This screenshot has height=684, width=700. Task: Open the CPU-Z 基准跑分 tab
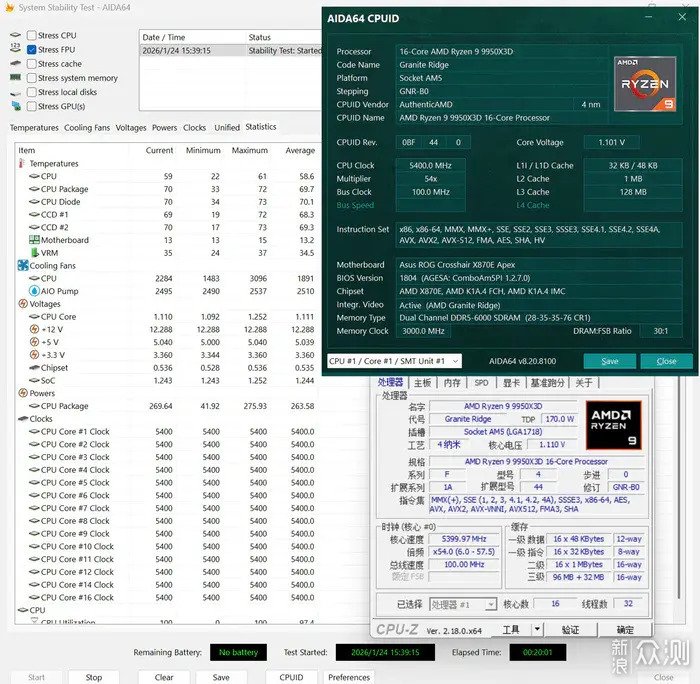point(547,383)
